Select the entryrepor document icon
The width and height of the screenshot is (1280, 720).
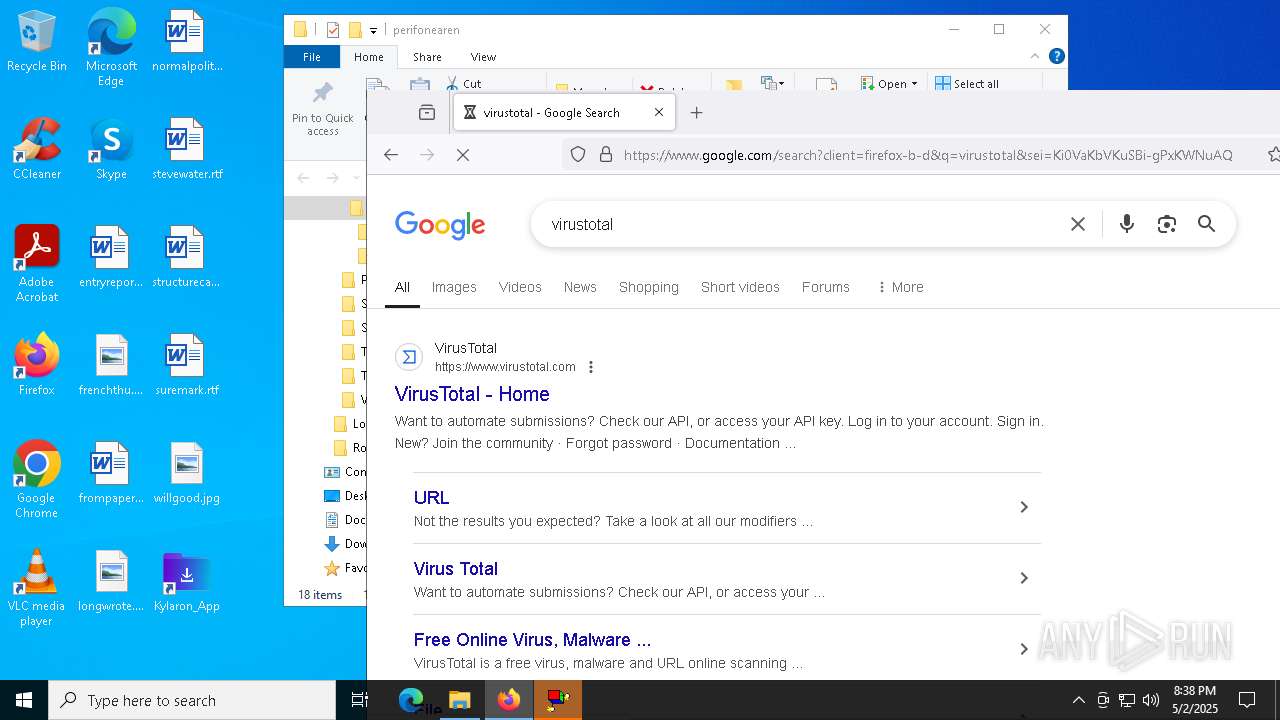[x=111, y=256]
